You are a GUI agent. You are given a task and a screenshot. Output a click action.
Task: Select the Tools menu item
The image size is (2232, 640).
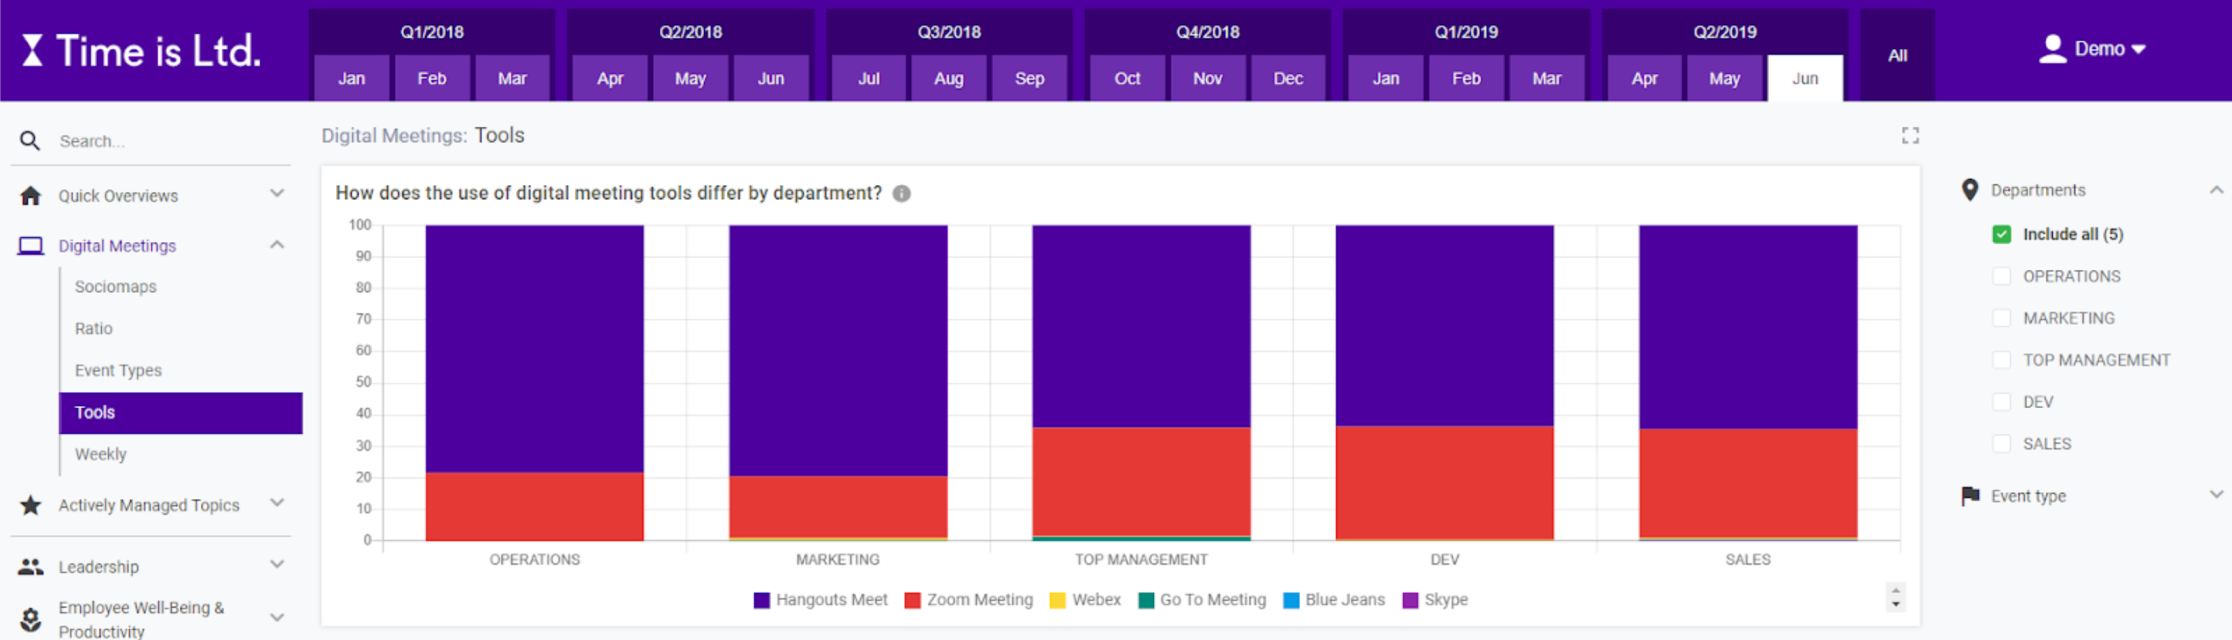180,413
